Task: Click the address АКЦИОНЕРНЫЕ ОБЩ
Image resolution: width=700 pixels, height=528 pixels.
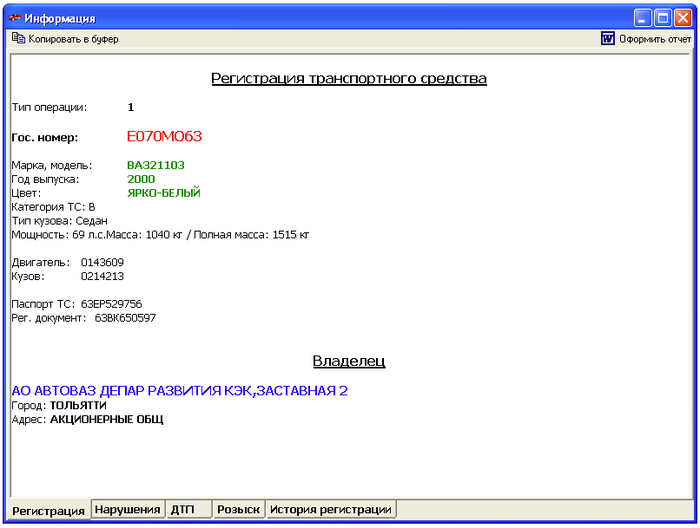Action: (x=107, y=419)
